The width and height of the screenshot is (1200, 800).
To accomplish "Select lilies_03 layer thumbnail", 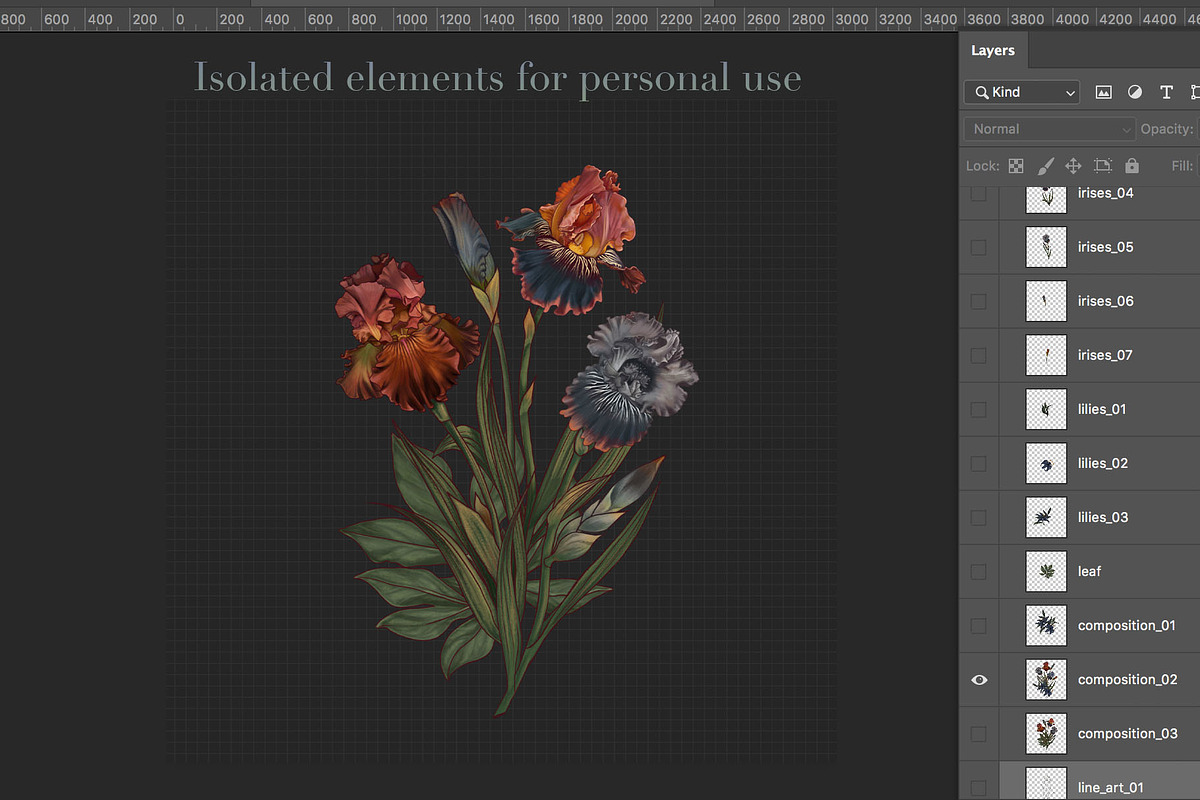I will tap(1046, 517).
